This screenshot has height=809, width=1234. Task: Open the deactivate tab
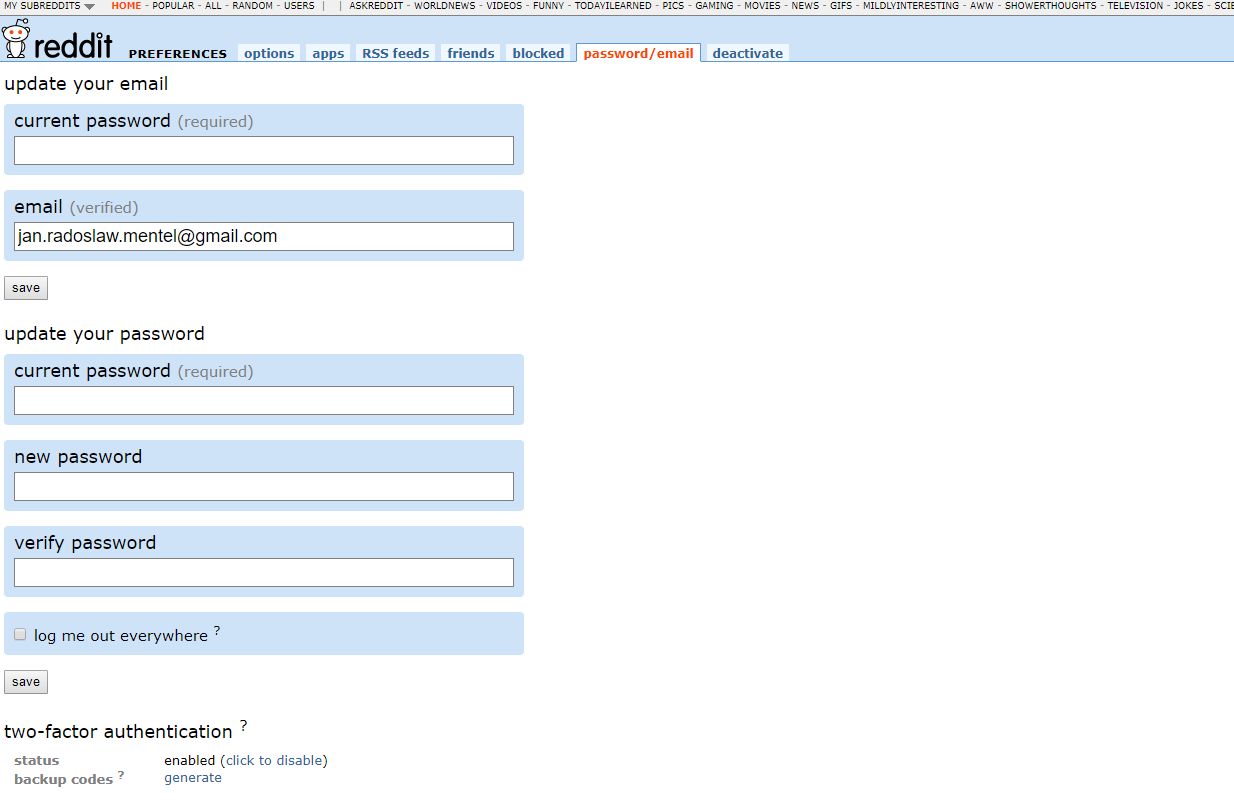click(x=747, y=53)
